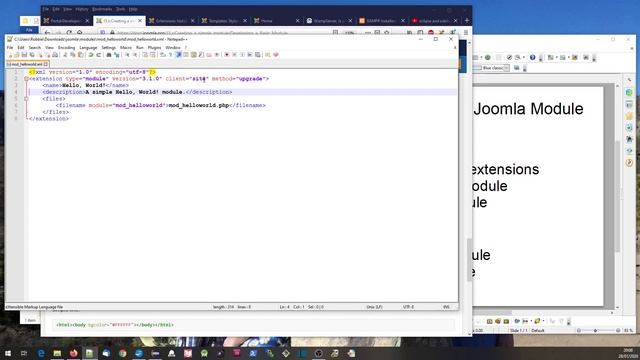The height and width of the screenshot is (360, 640).
Task: Click the Notepad++ Open file toolbar icon
Action: pyautogui.click(x=17, y=55)
